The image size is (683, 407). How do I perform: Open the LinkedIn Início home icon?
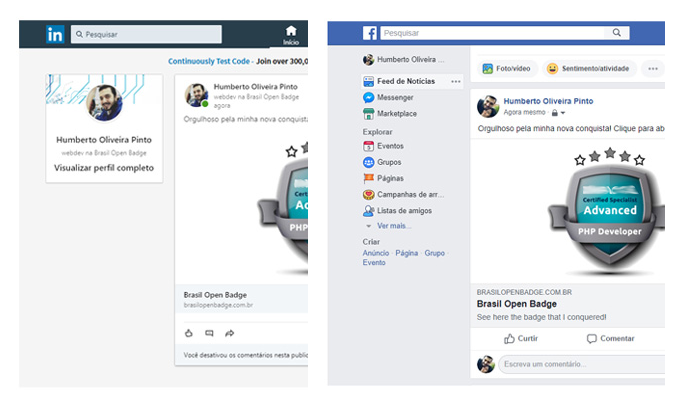291,35
